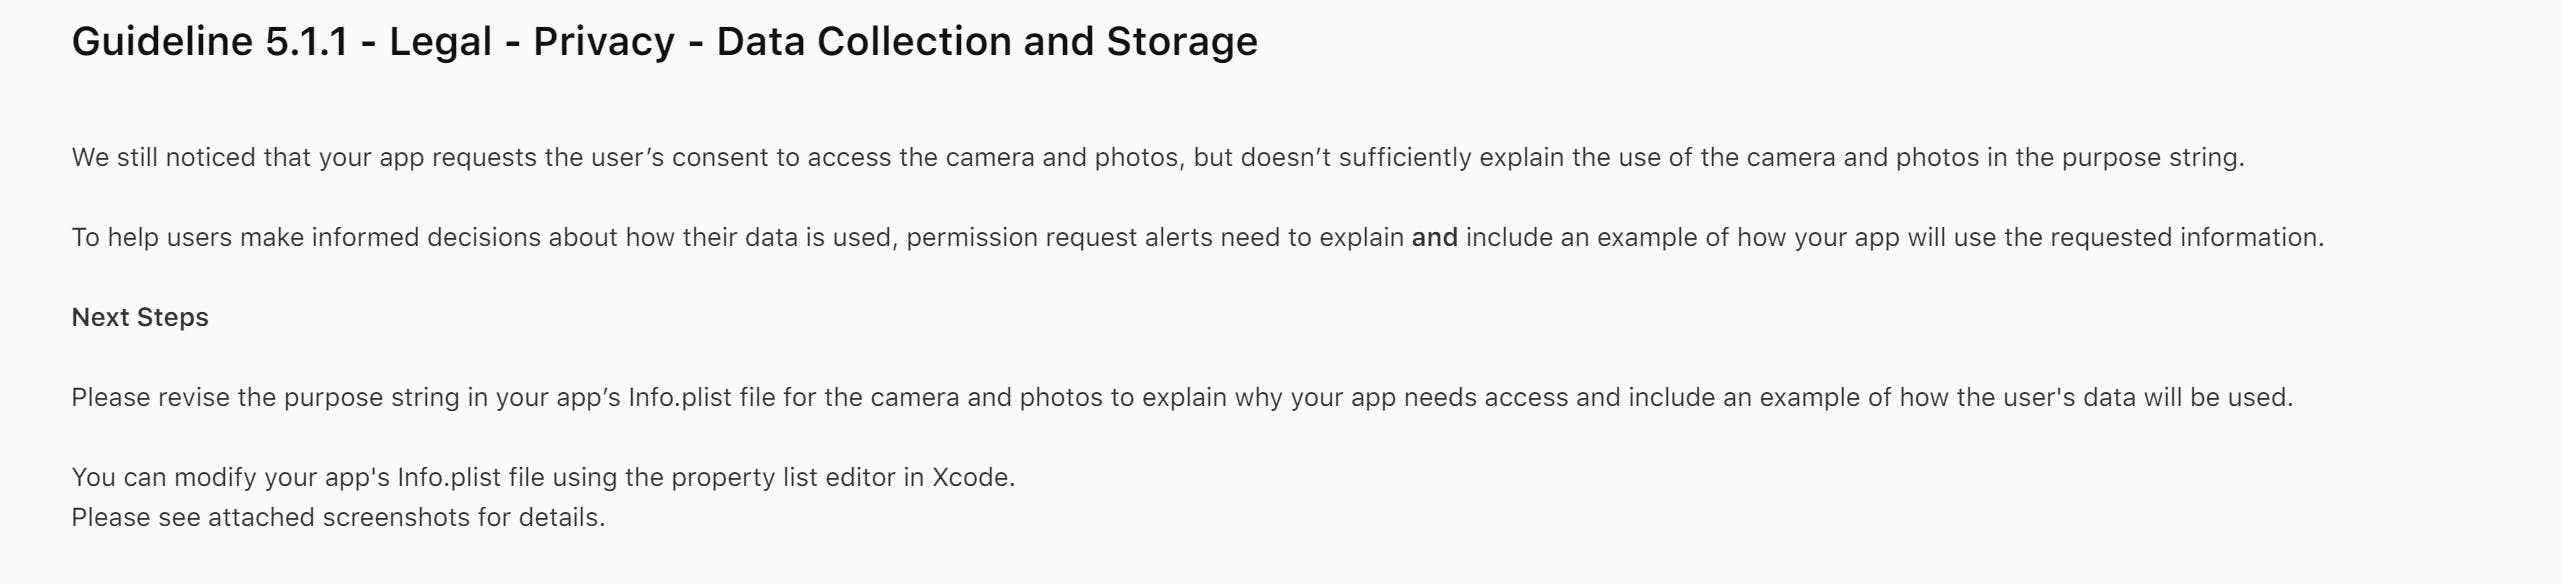
Task: Click the 'Please revise the purpose string' paragraph
Action: (x=1182, y=397)
